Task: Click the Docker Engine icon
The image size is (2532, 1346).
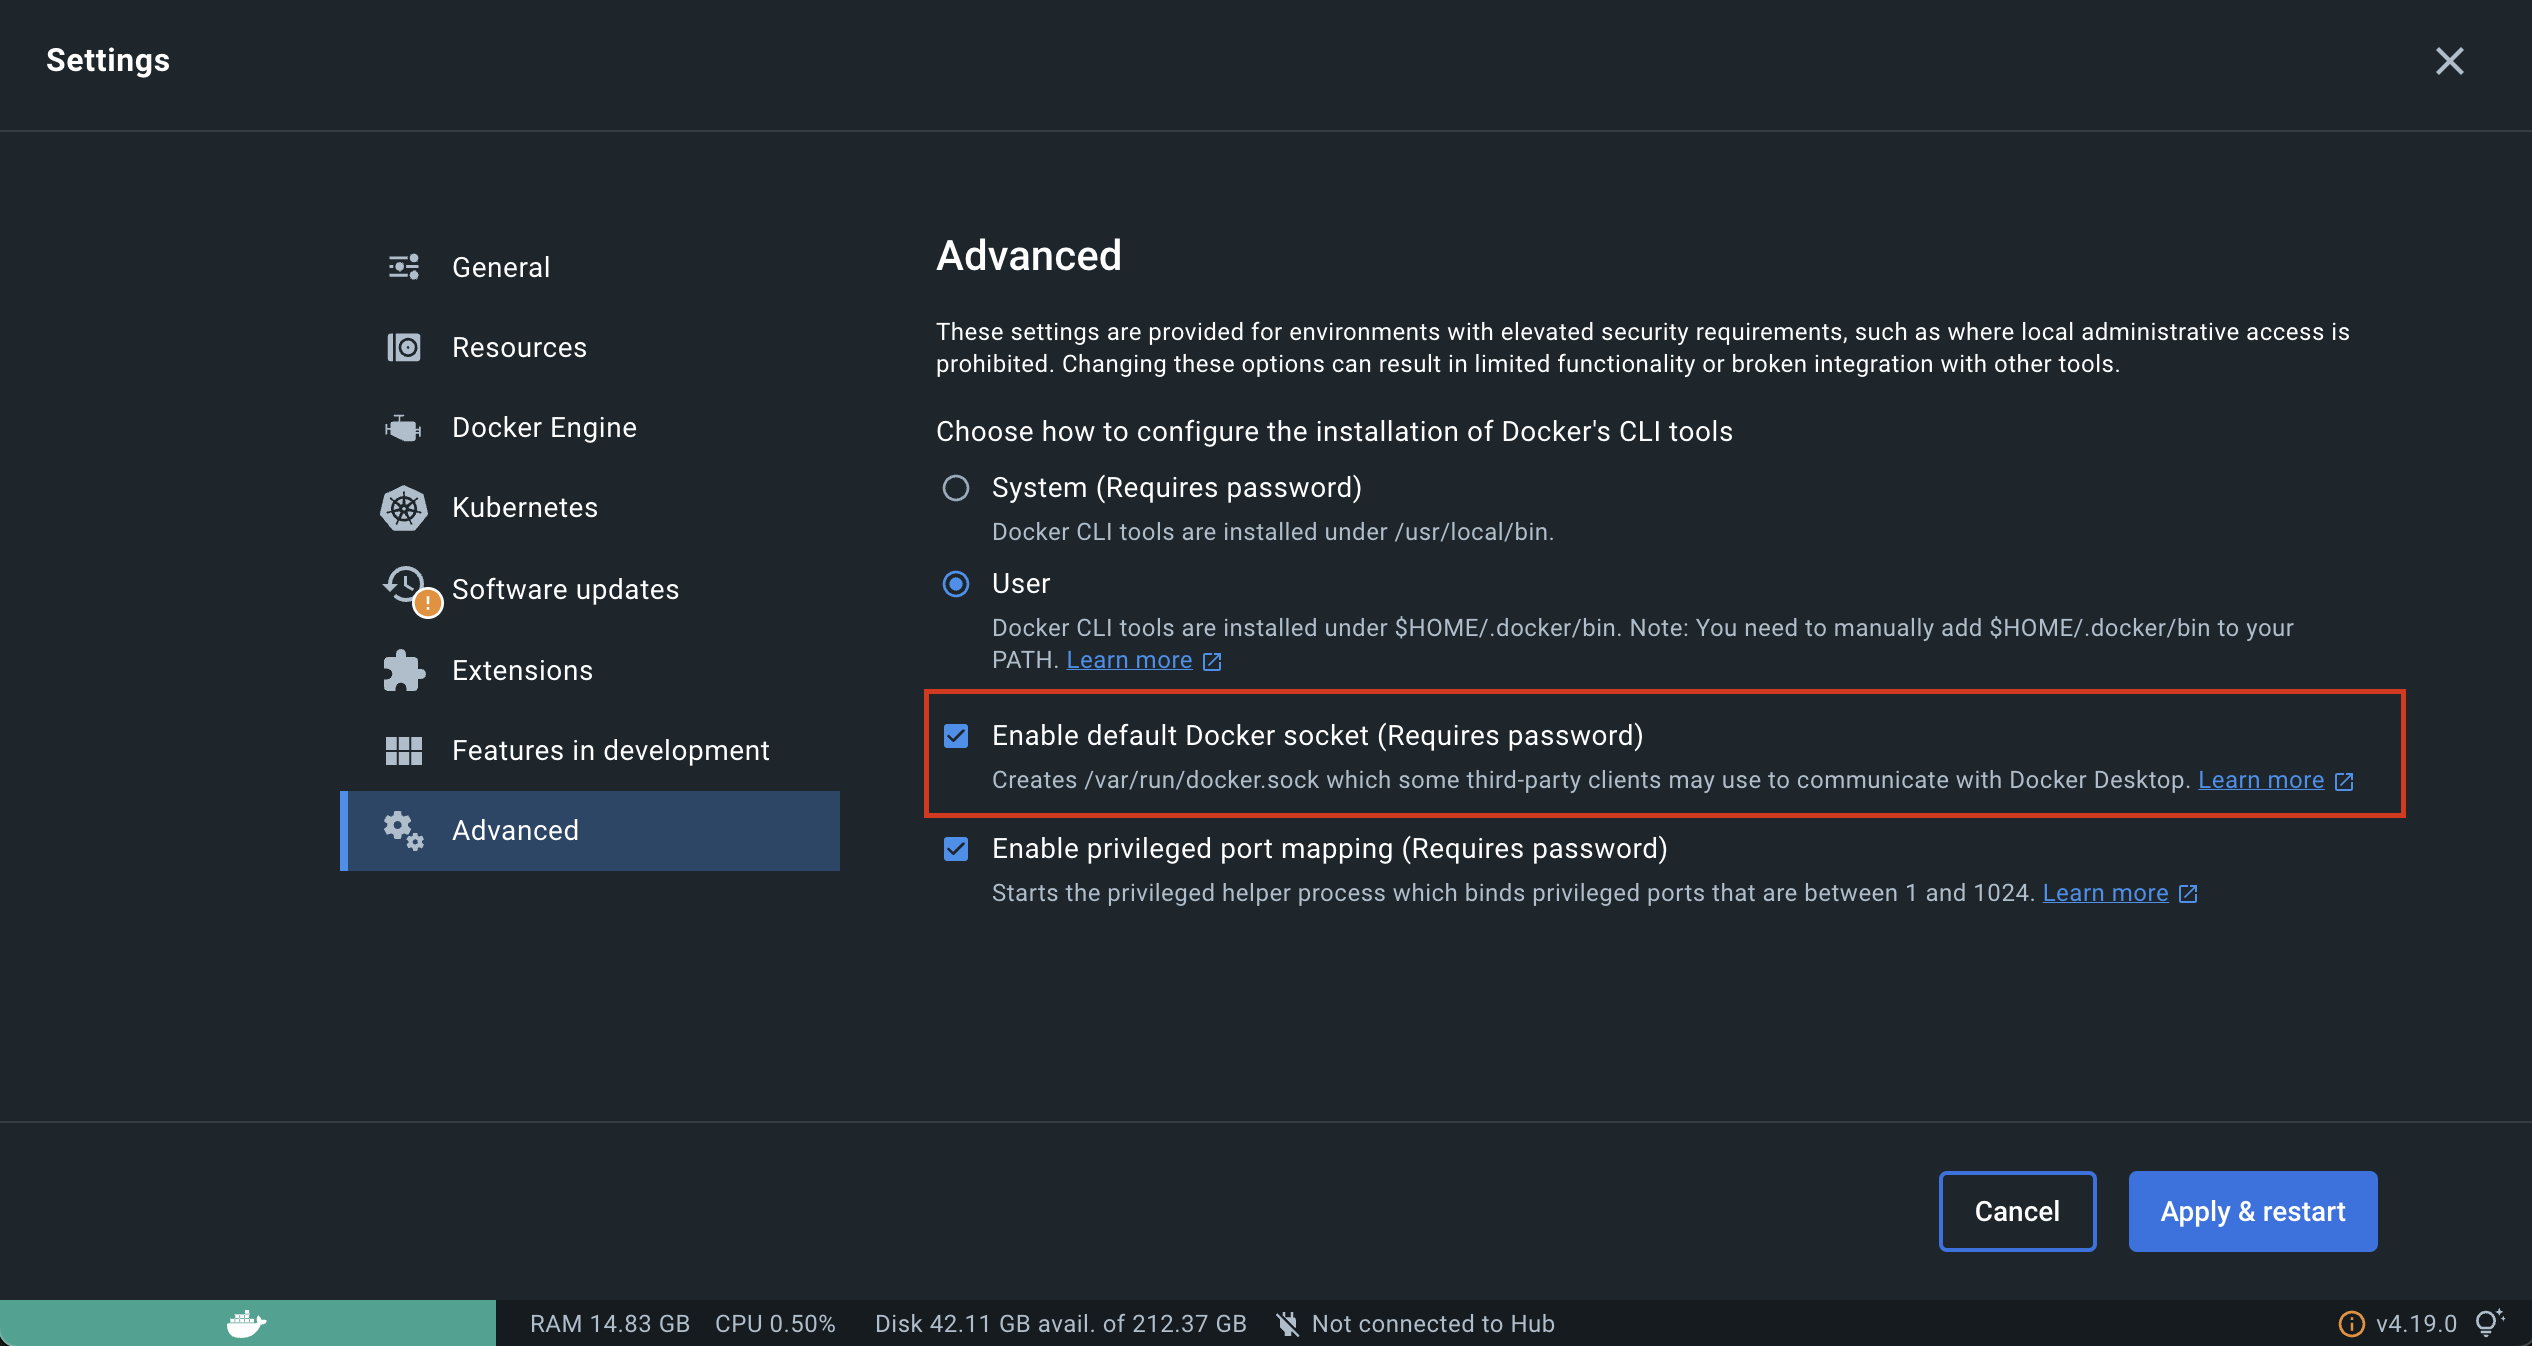Action: (404, 428)
